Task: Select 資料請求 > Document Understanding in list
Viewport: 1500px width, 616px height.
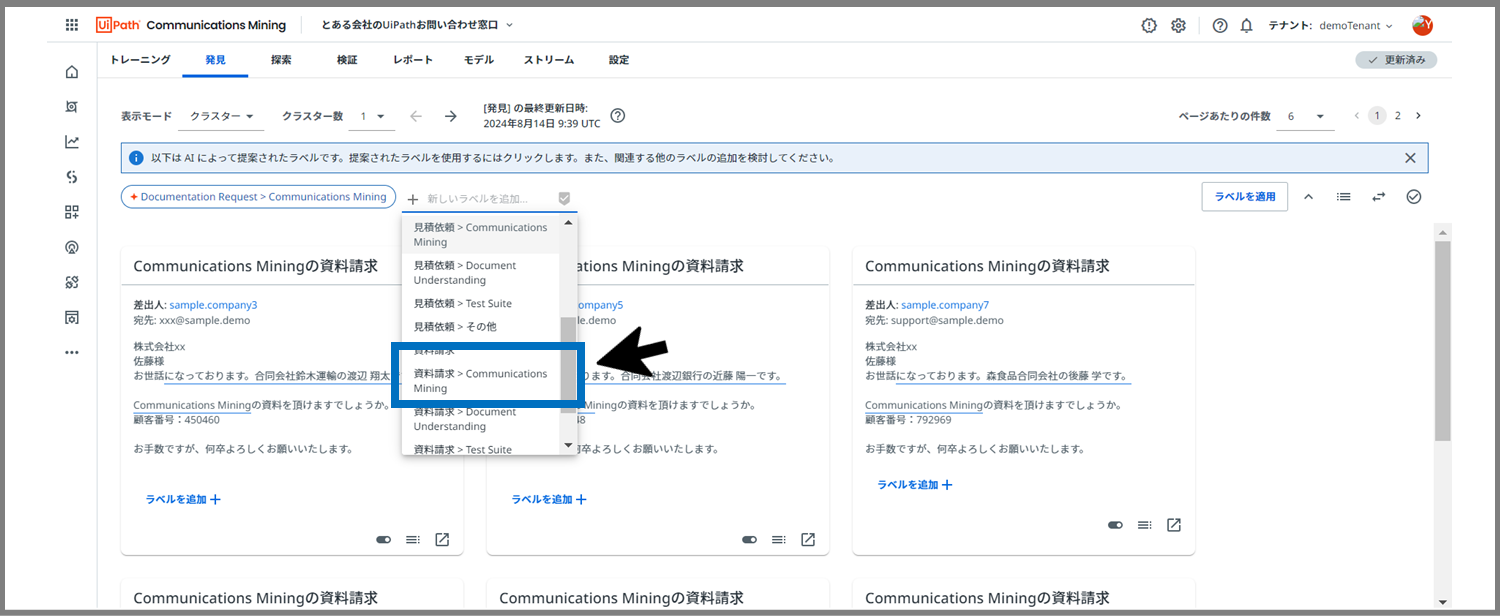Action: 481,419
